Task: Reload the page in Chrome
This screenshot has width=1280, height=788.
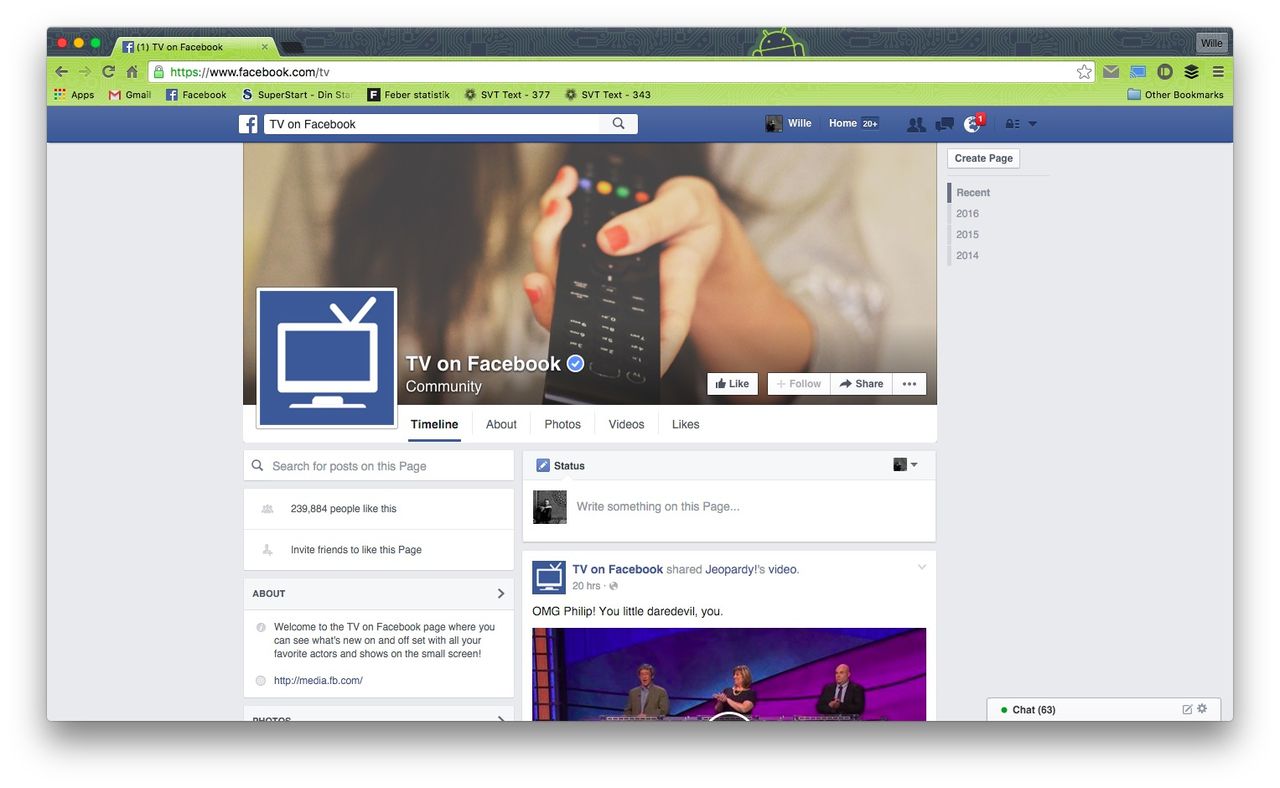Action: pos(108,72)
